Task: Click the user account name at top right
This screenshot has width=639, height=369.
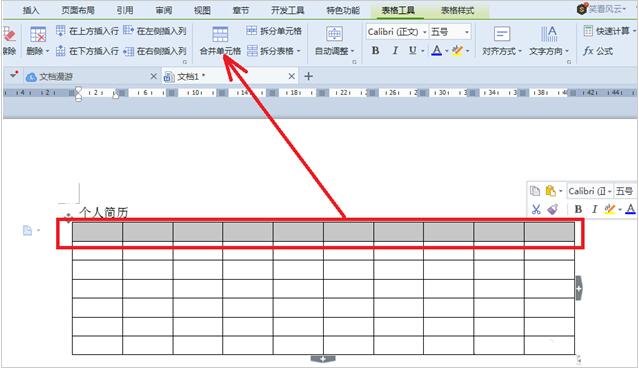Action: click(606, 9)
